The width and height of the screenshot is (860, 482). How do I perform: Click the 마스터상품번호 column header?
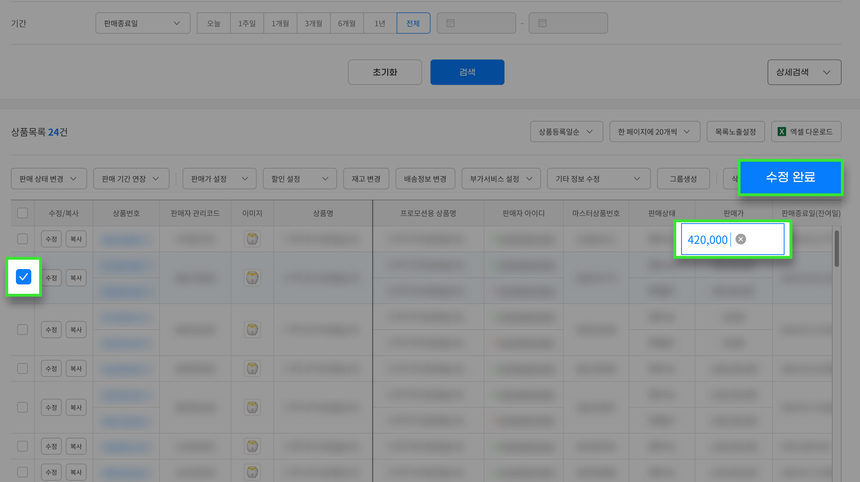(x=596, y=213)
